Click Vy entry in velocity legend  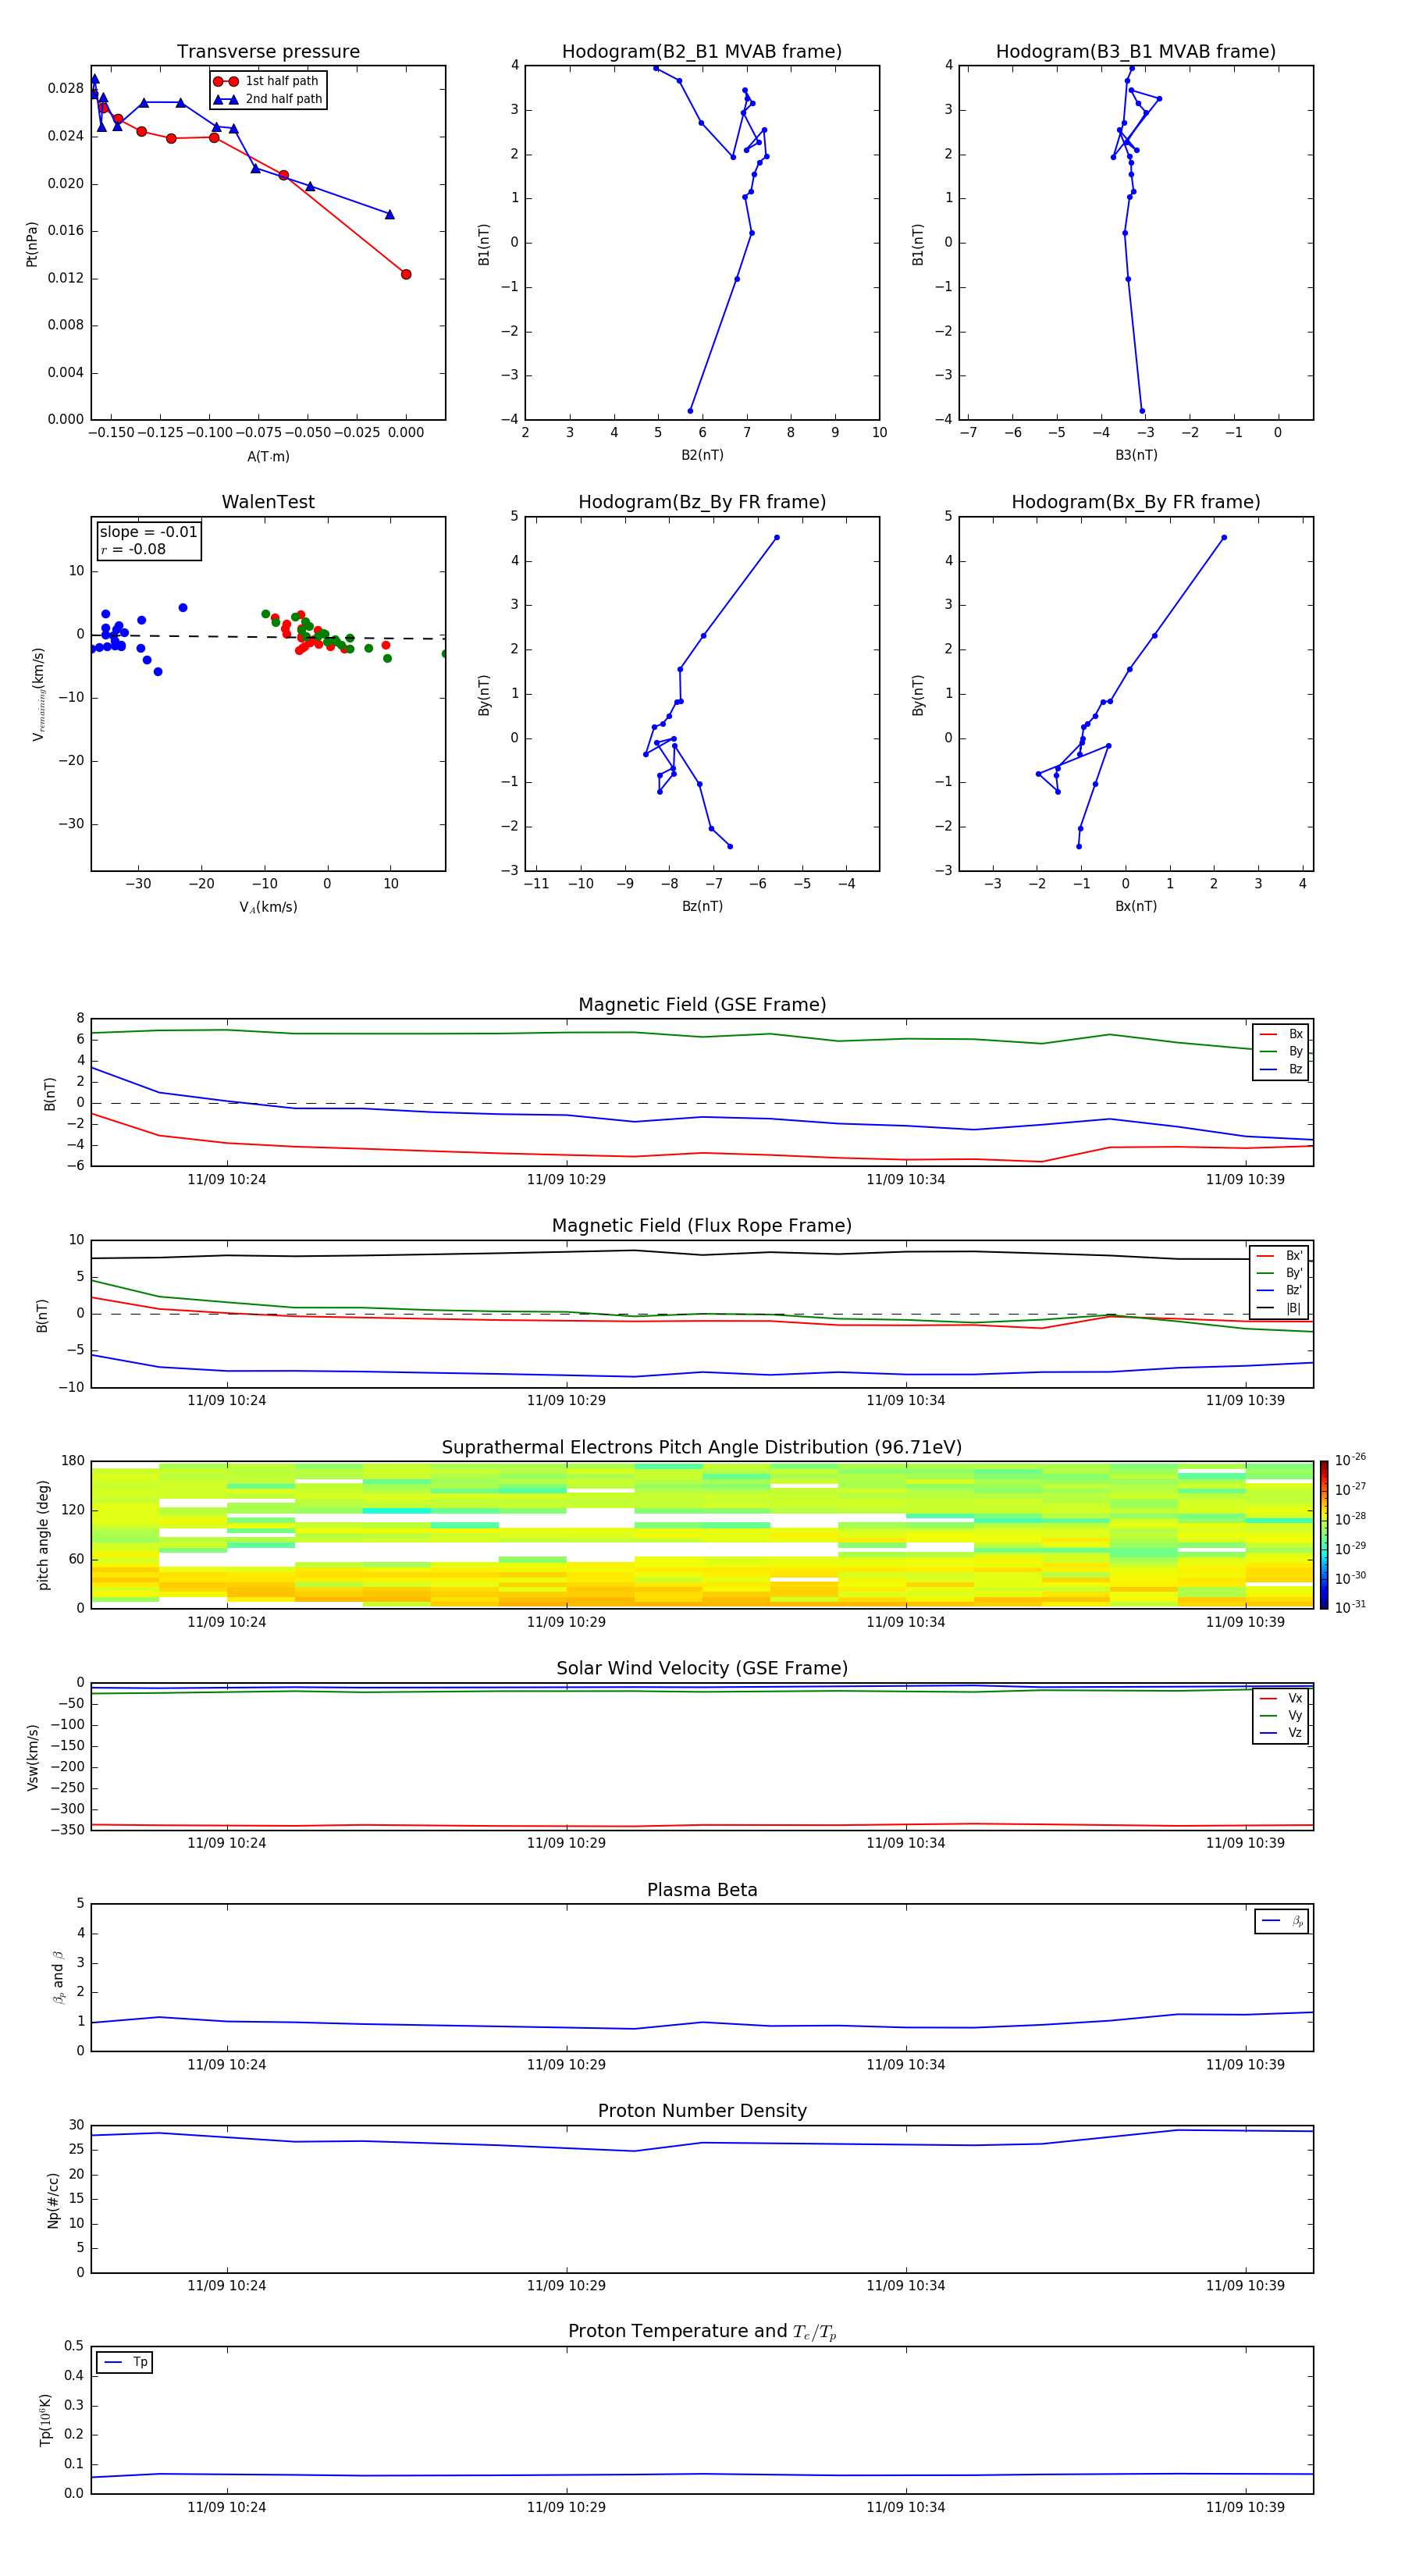point(1281,1715)
